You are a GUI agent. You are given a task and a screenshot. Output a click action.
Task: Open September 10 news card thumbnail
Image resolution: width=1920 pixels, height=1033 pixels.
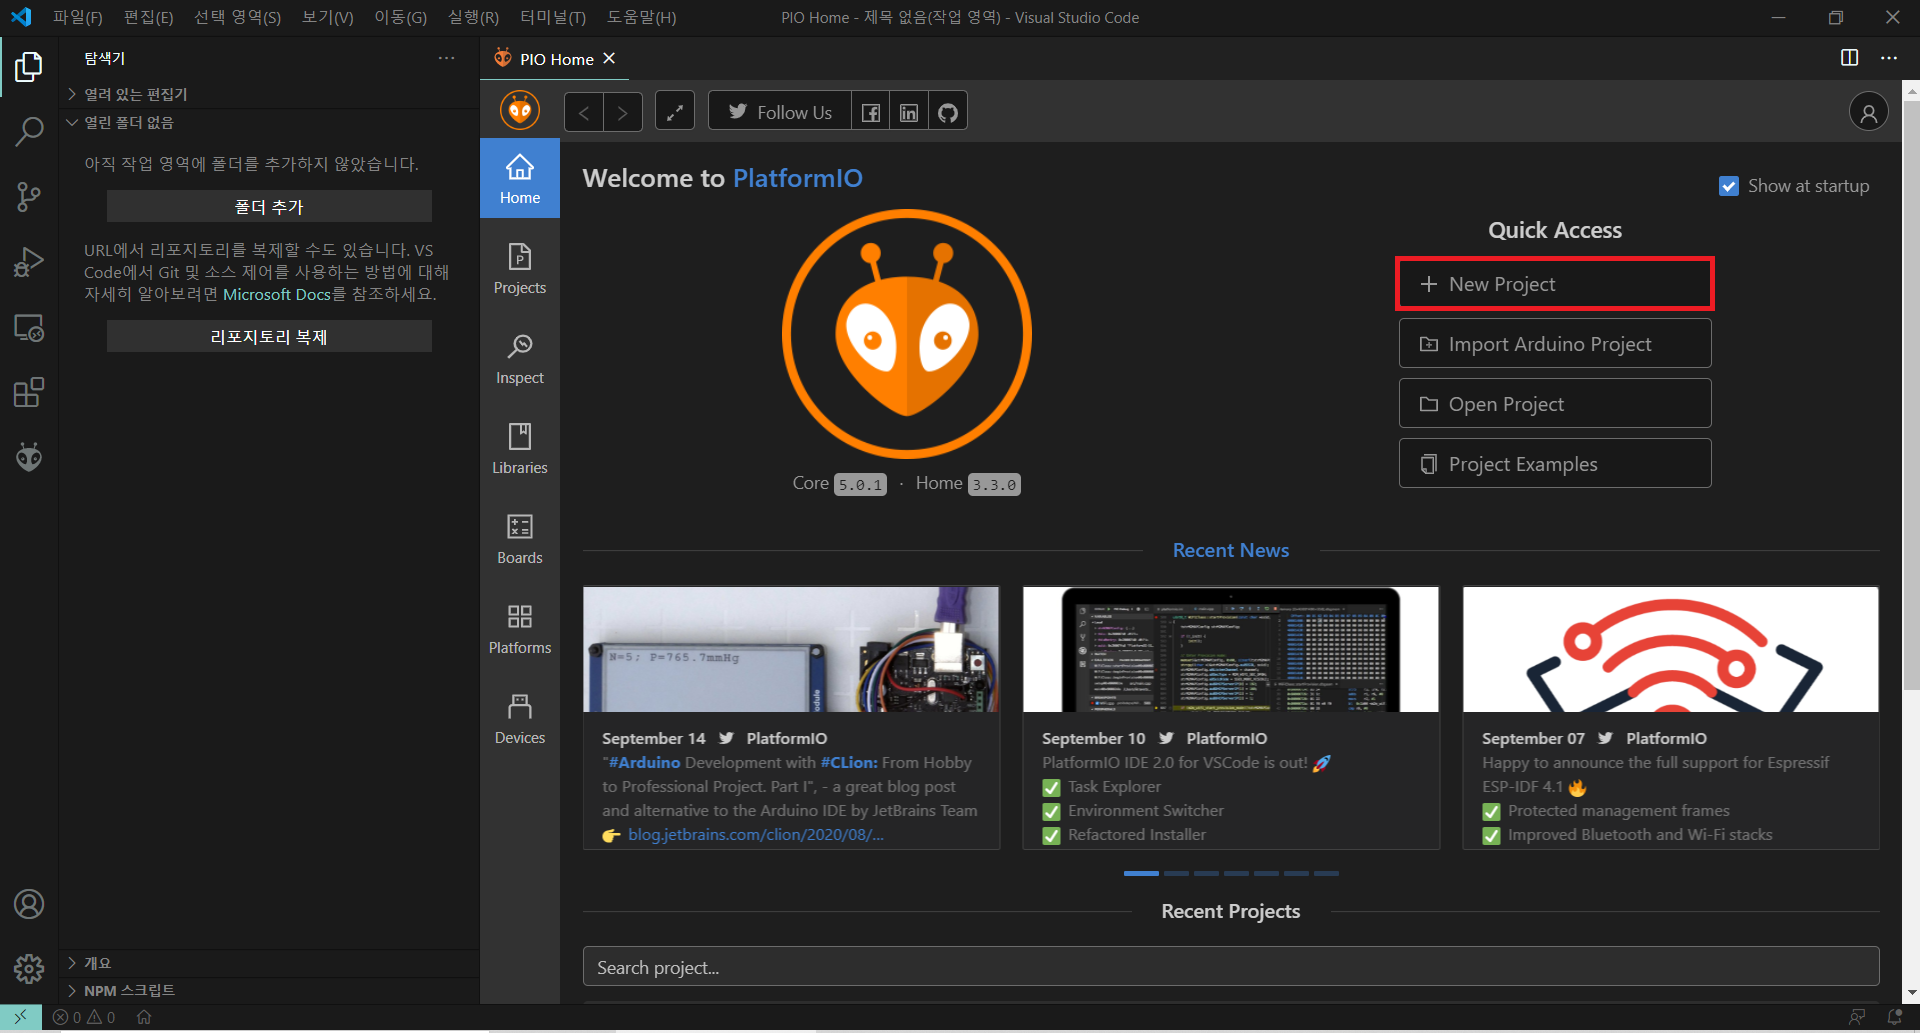(1231, 649)
